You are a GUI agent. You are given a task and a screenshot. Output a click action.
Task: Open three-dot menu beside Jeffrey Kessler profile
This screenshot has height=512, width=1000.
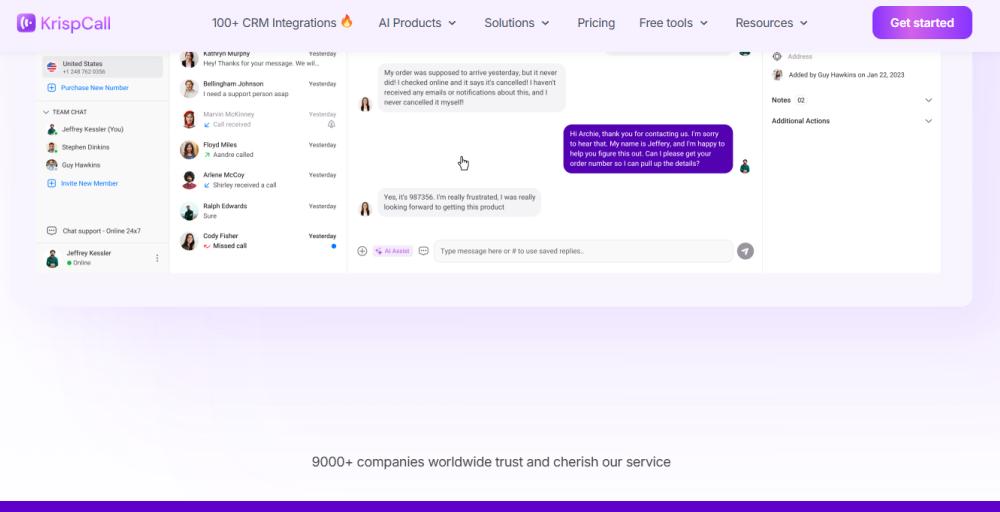tap(157, 258)
